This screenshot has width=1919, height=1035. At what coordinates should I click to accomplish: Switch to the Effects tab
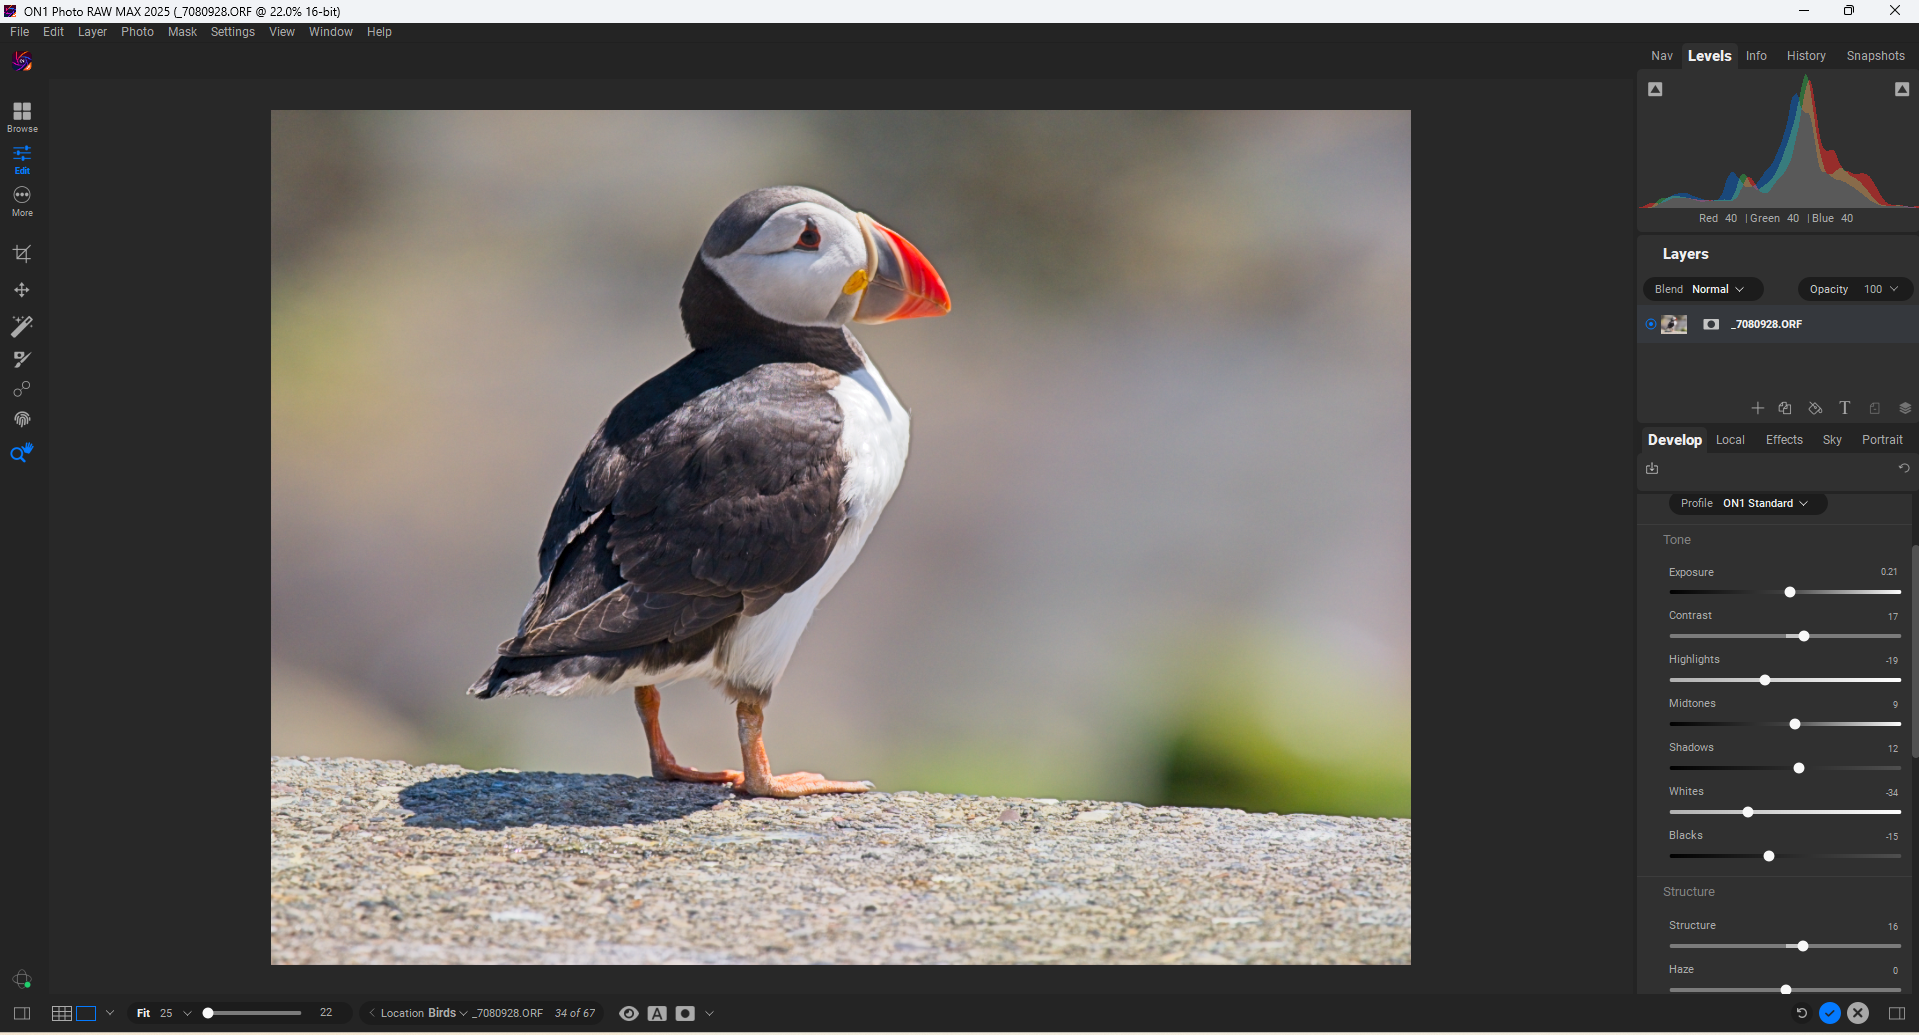point(1783,440)
